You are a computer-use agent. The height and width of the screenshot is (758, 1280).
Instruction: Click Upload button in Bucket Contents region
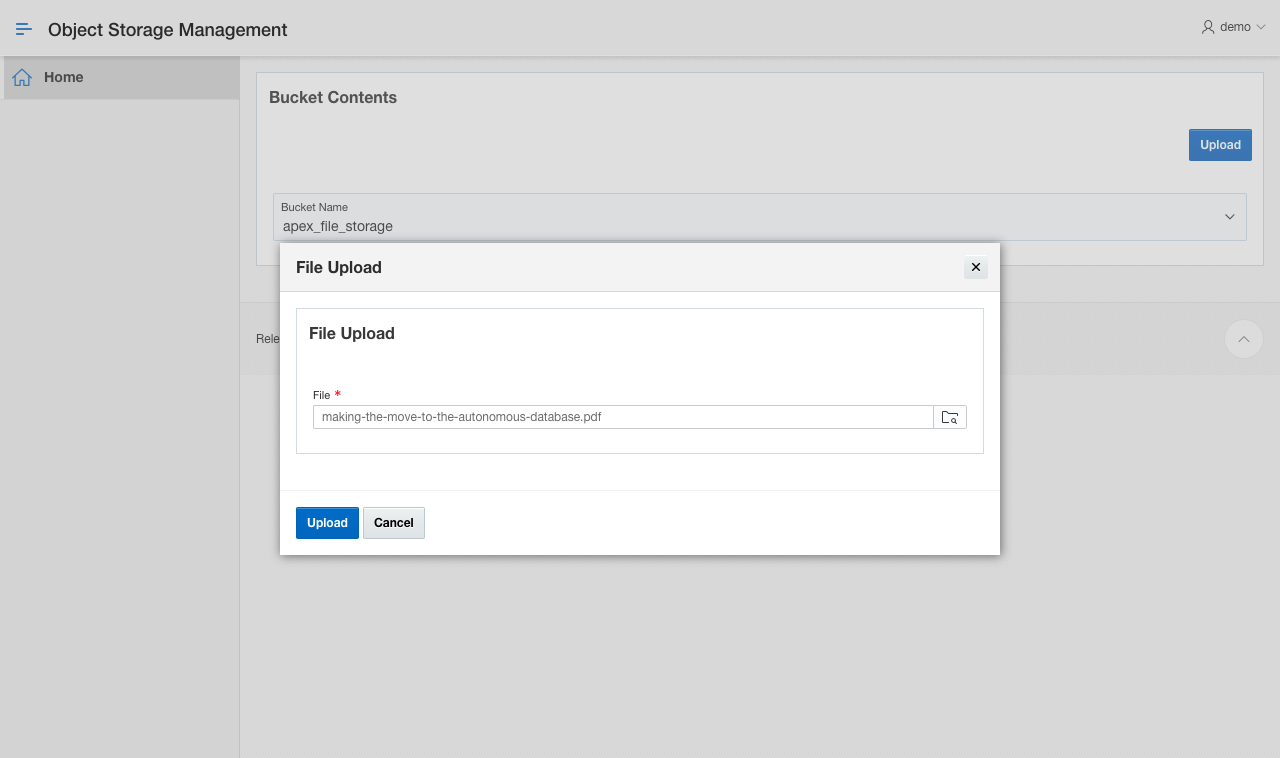pos(1220,145)
